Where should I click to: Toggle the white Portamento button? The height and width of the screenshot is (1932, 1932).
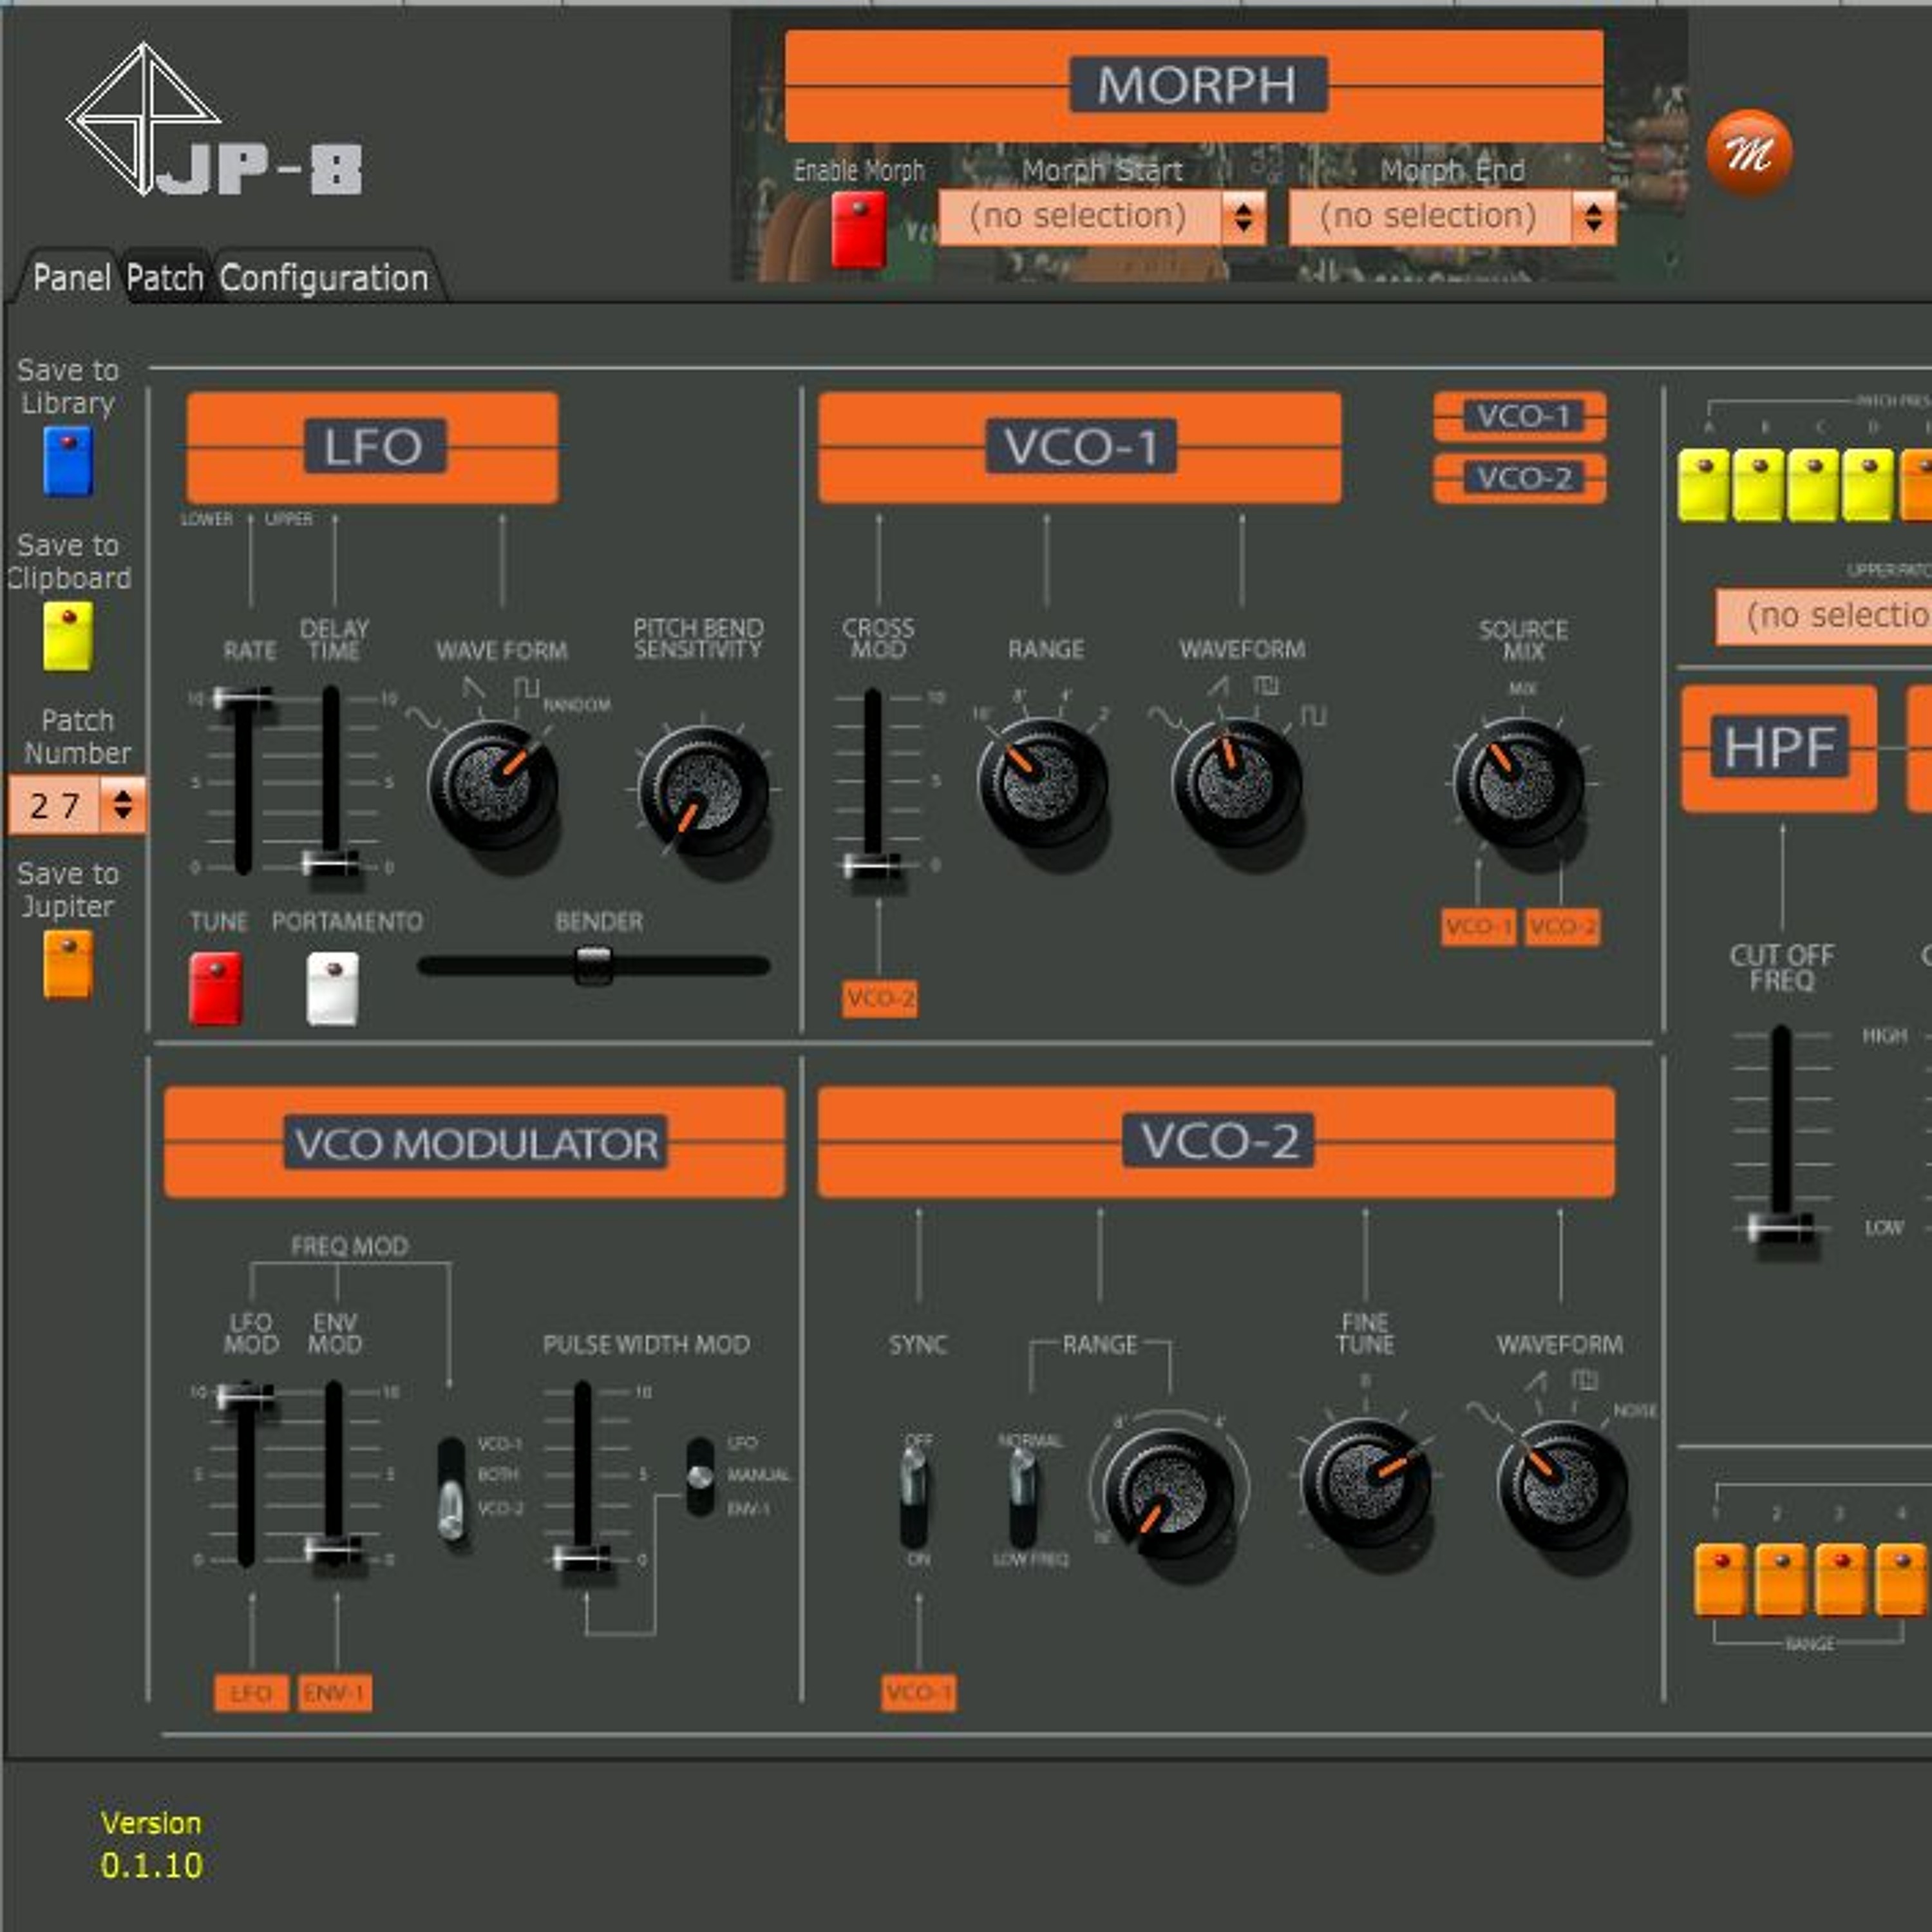click(x=332, y=988)
